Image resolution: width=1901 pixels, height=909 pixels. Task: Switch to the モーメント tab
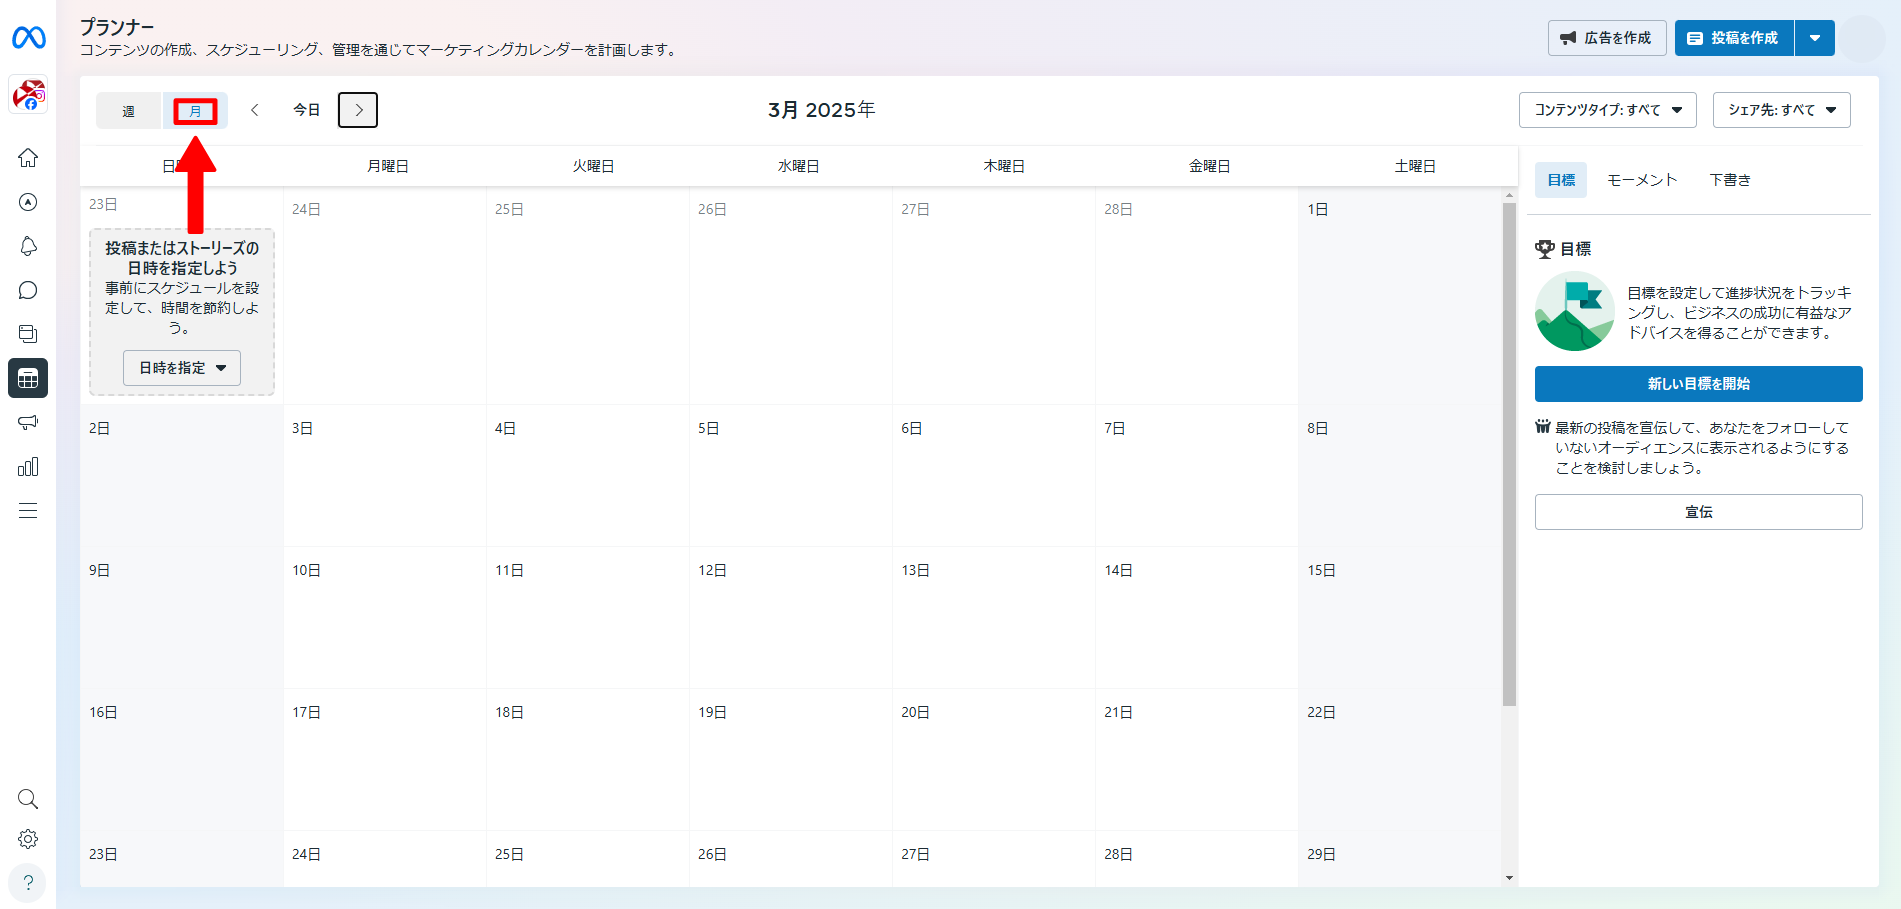point(1641,180)
